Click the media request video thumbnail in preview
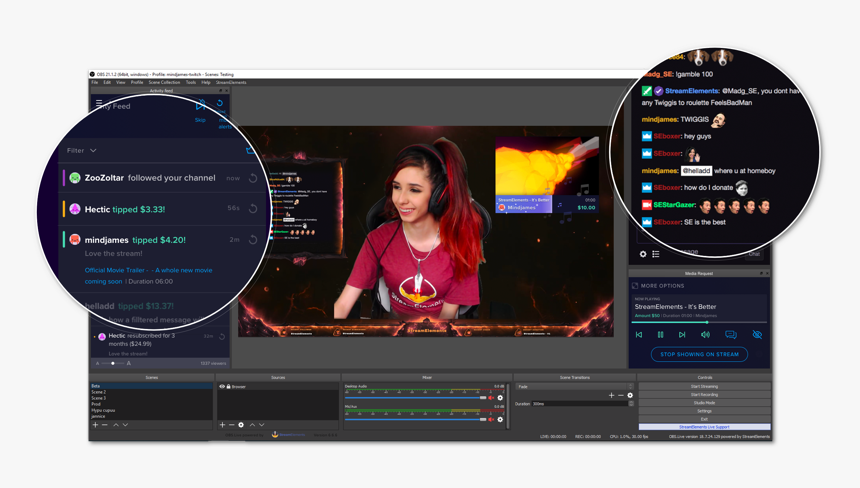The width and height of the screenshot is (860, 488). [x=546, y=166]
